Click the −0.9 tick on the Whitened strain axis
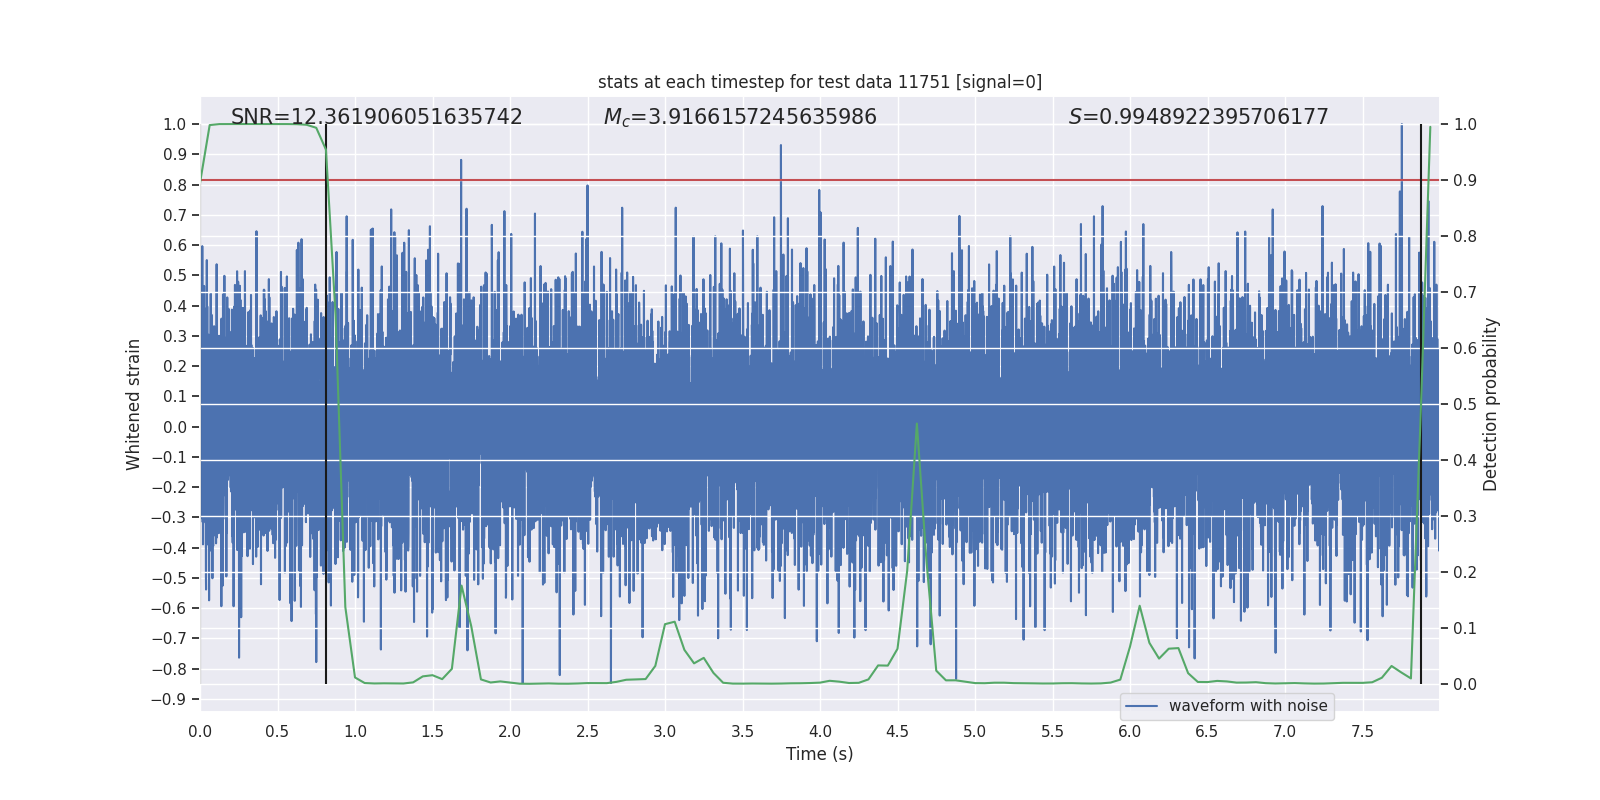The image size is (1600, 800). click(169, 699)
